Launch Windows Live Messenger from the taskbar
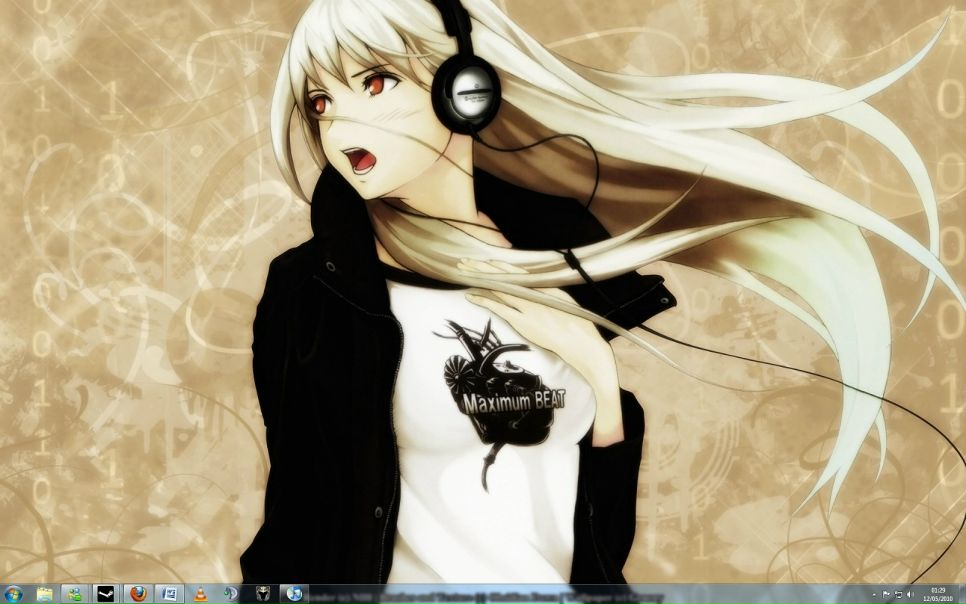This screenshot has height=604, width=966. click(x=76, y=594)
